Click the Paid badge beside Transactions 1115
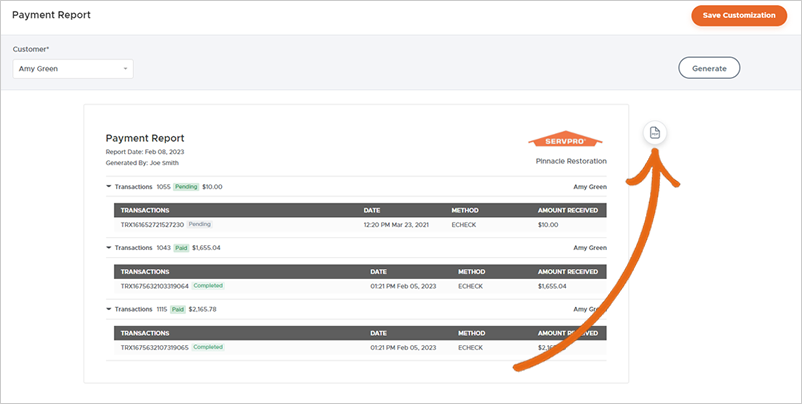Screen dimensions: 802x404 (177, 309)
